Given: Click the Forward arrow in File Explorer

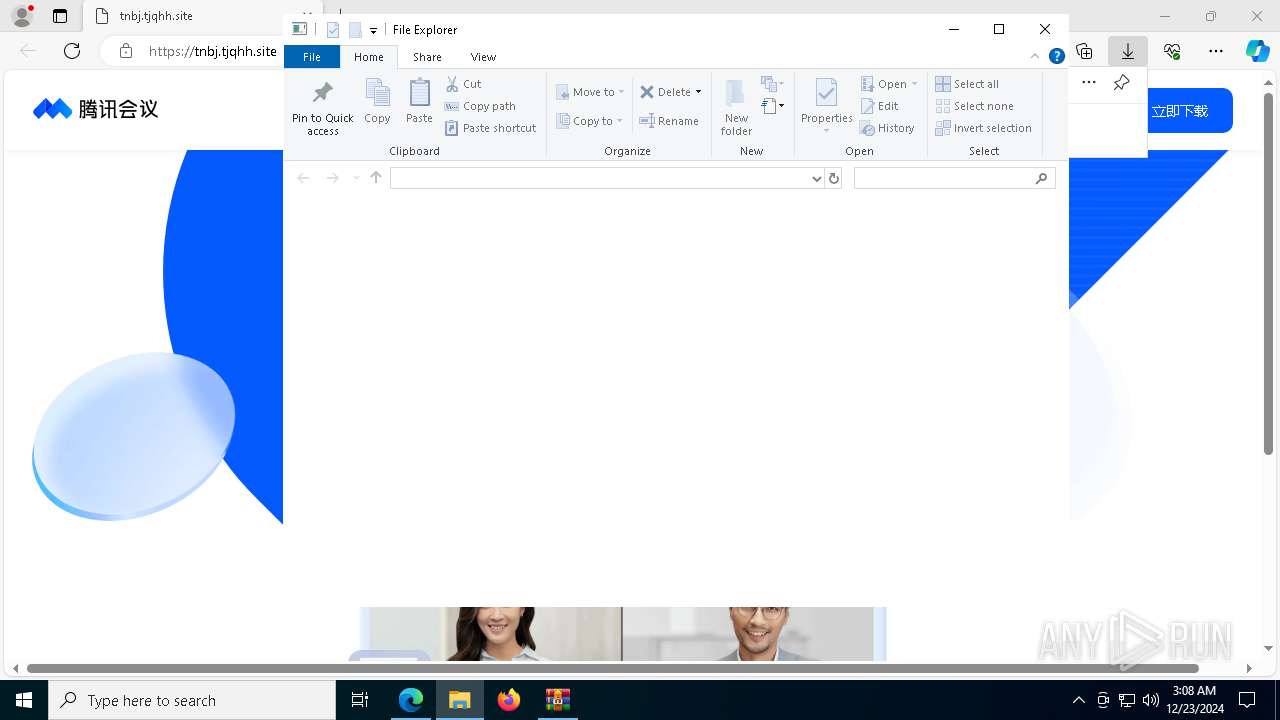Looking at the screenshot, I should point(332,178).
